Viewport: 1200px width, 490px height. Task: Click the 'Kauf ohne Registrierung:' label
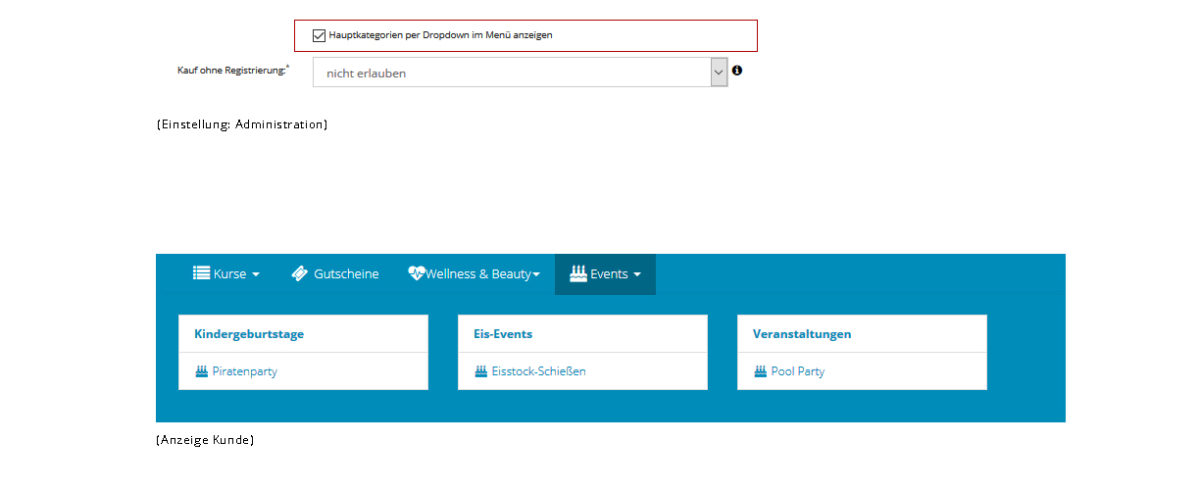[x=233, y=71]
